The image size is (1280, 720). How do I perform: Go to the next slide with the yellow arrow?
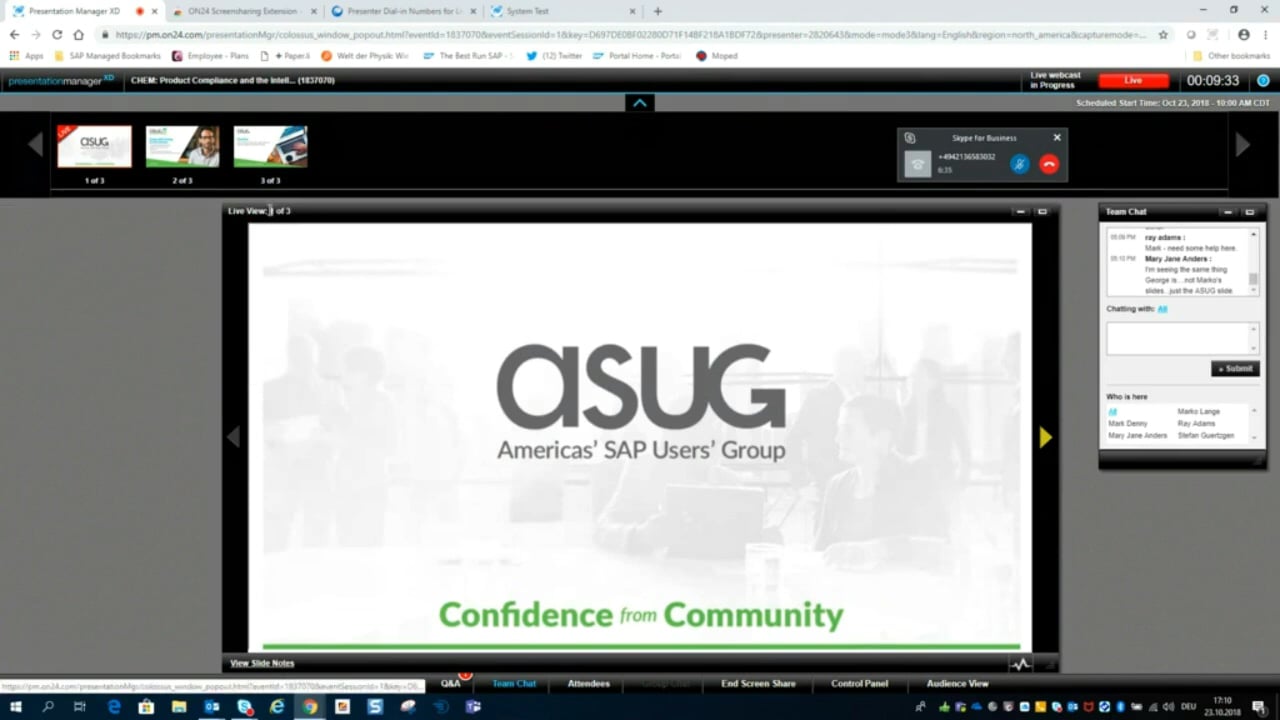[x=1045, y=437]
